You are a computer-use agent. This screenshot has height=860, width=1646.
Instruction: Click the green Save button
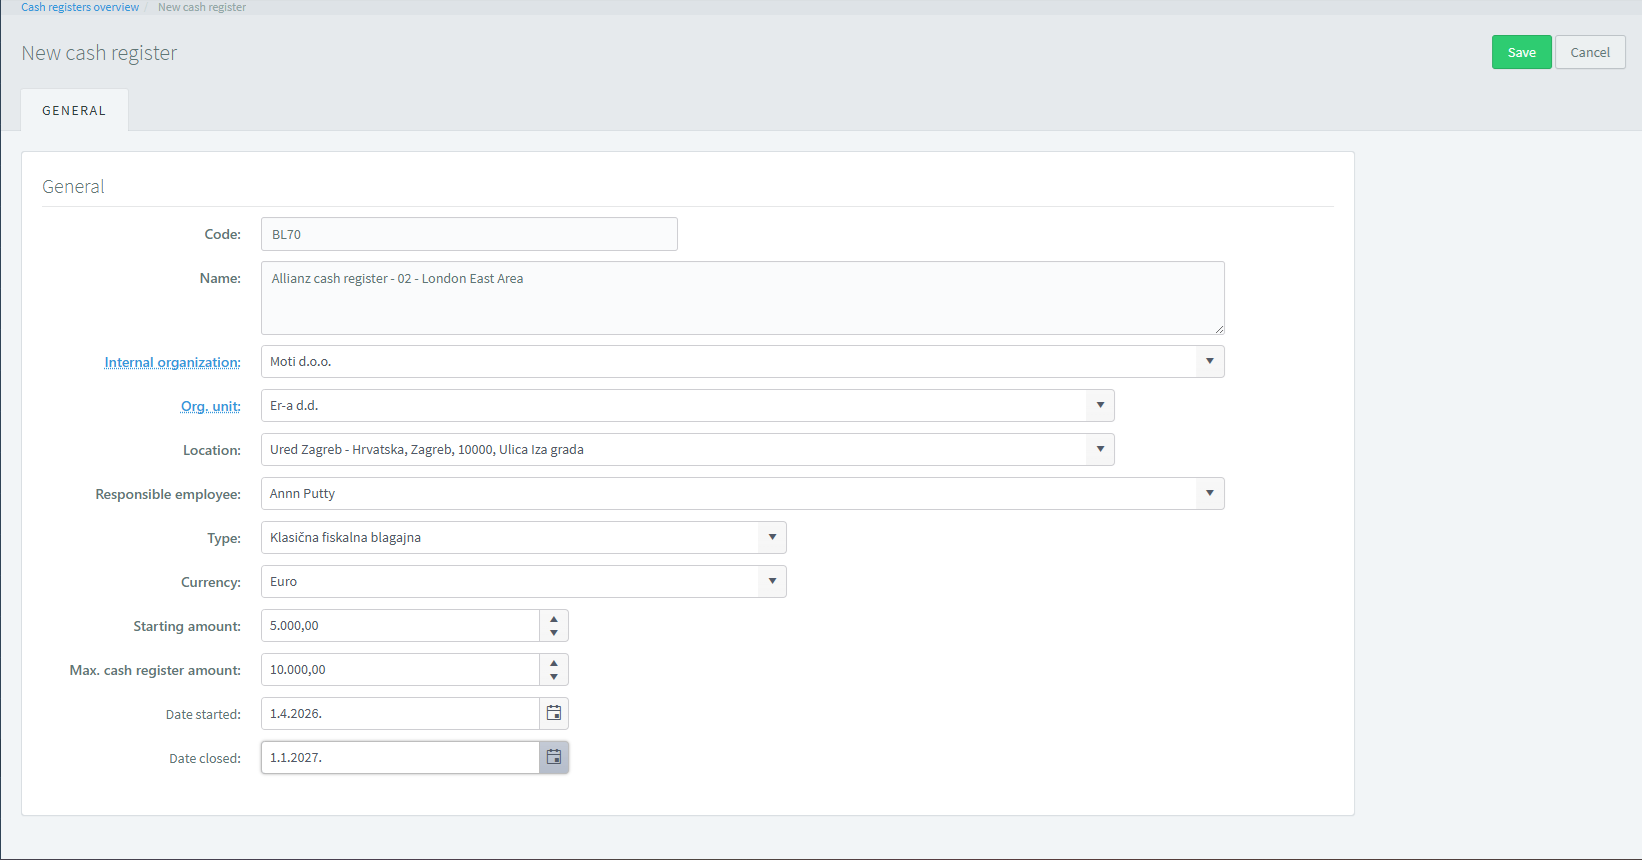tap(1521, 53)
